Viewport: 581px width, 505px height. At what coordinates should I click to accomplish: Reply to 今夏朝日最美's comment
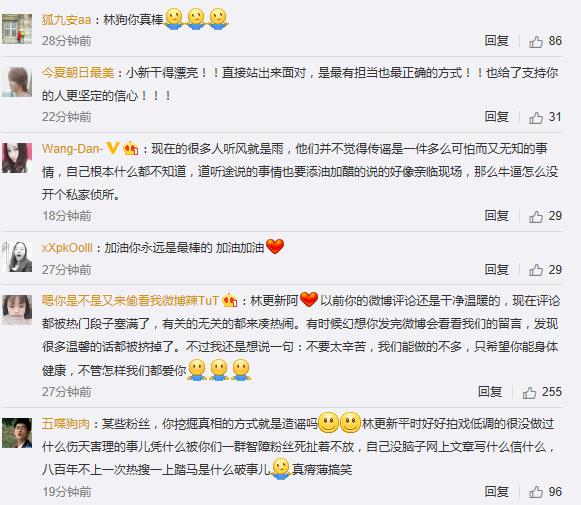497,117
